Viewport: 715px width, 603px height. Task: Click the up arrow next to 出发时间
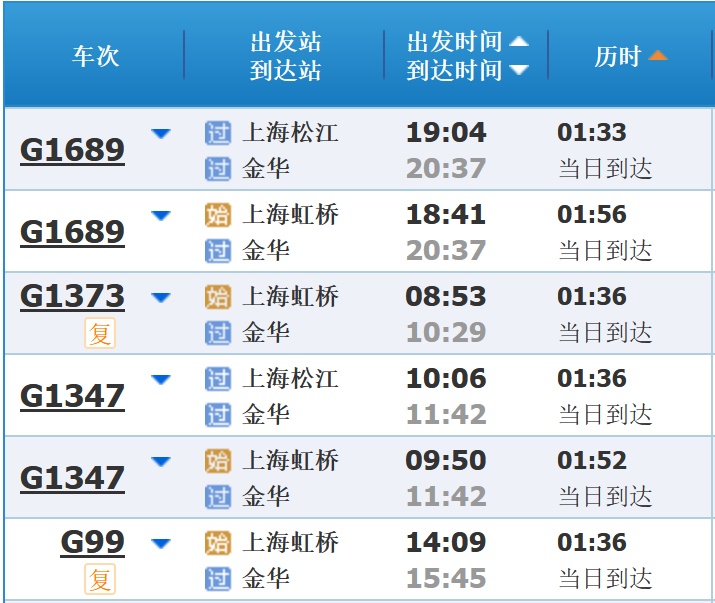(x=518, y=42)
